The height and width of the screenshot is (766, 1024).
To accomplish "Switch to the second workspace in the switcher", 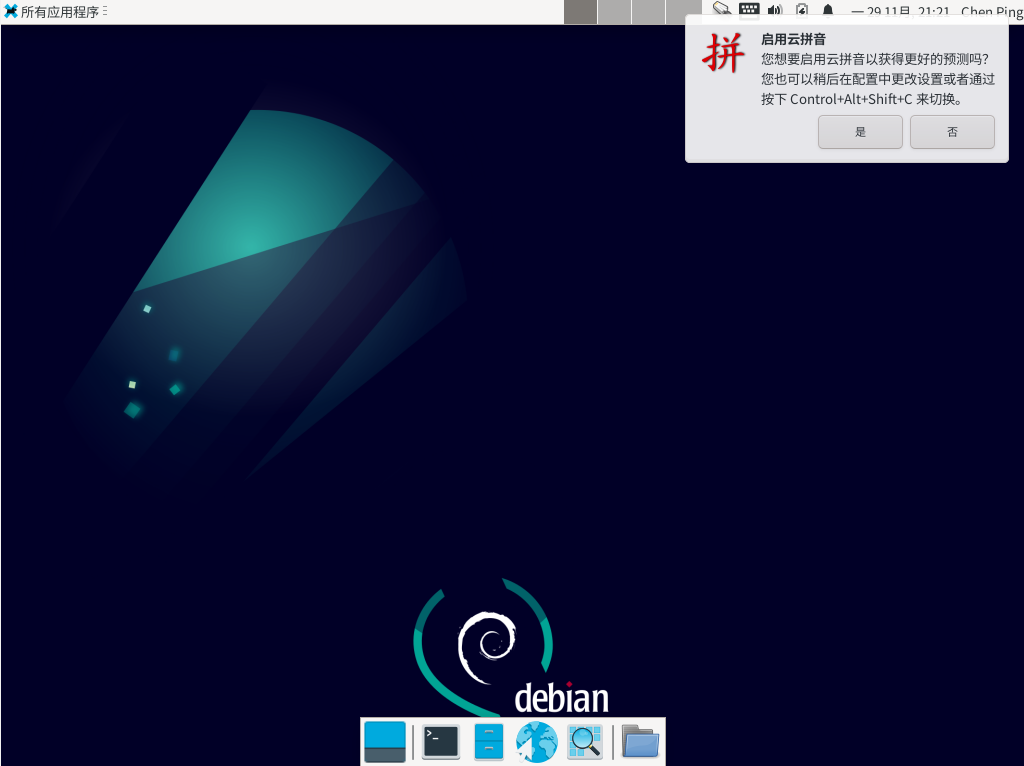I will [615, 12].
